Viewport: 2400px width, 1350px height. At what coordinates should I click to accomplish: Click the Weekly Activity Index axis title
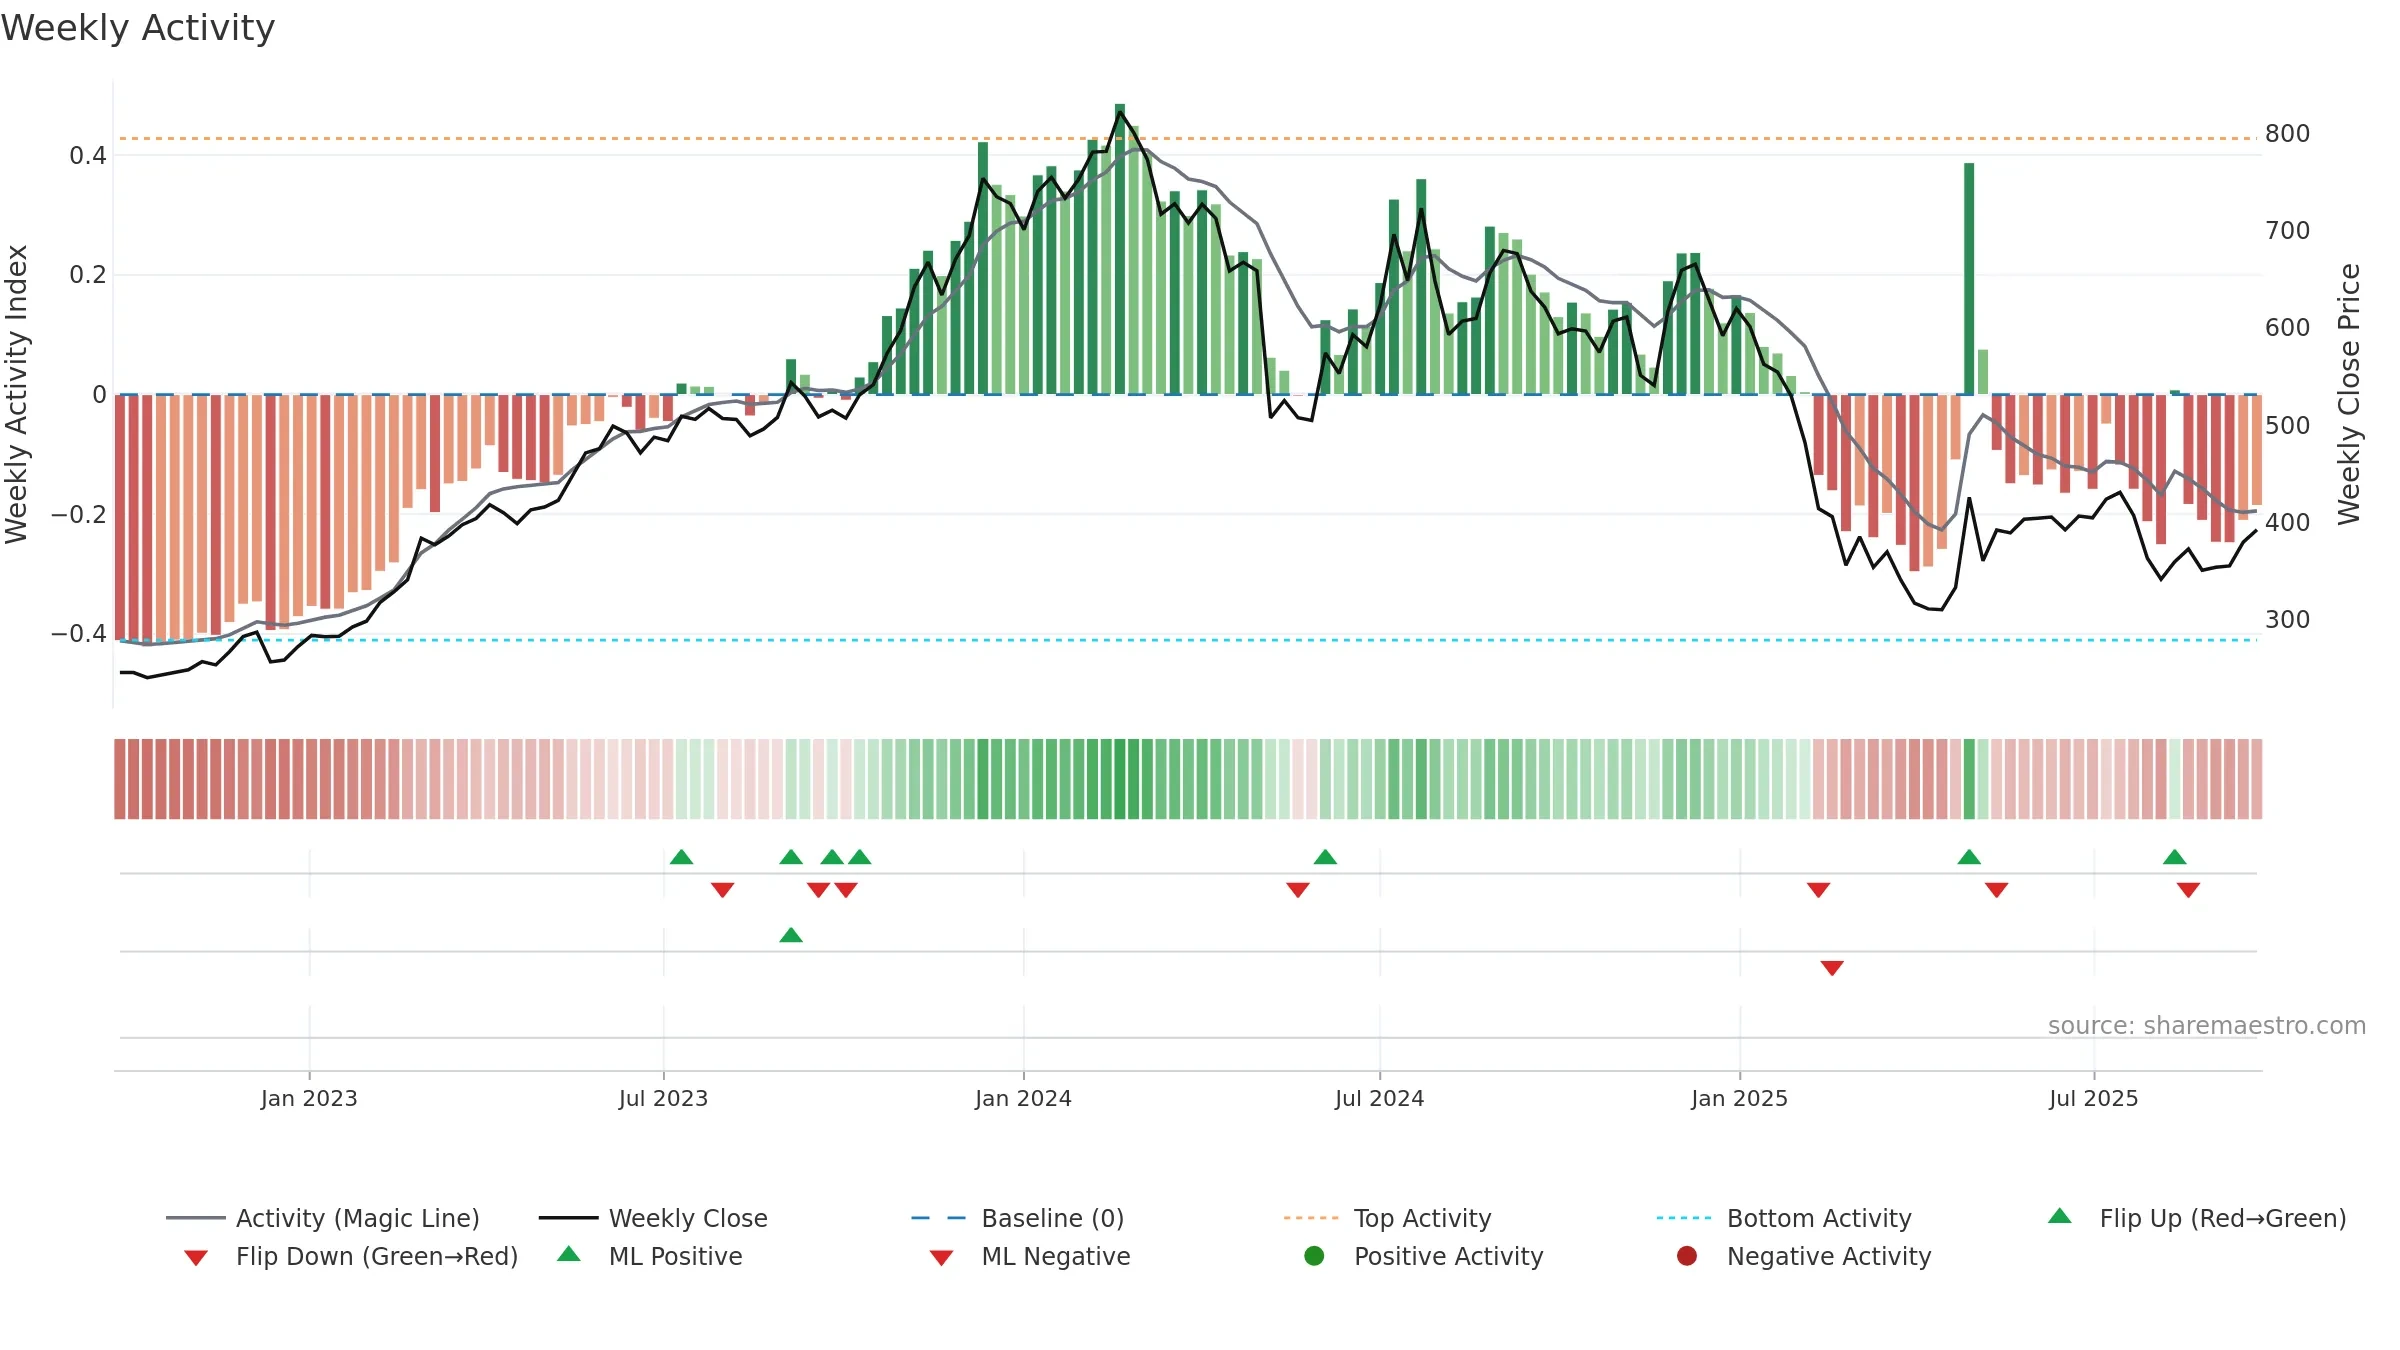click(16, 394)
